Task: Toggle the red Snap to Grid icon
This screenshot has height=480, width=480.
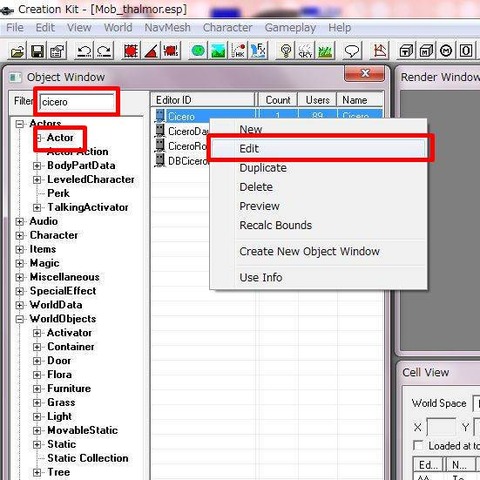Action: tap(131, 51)
